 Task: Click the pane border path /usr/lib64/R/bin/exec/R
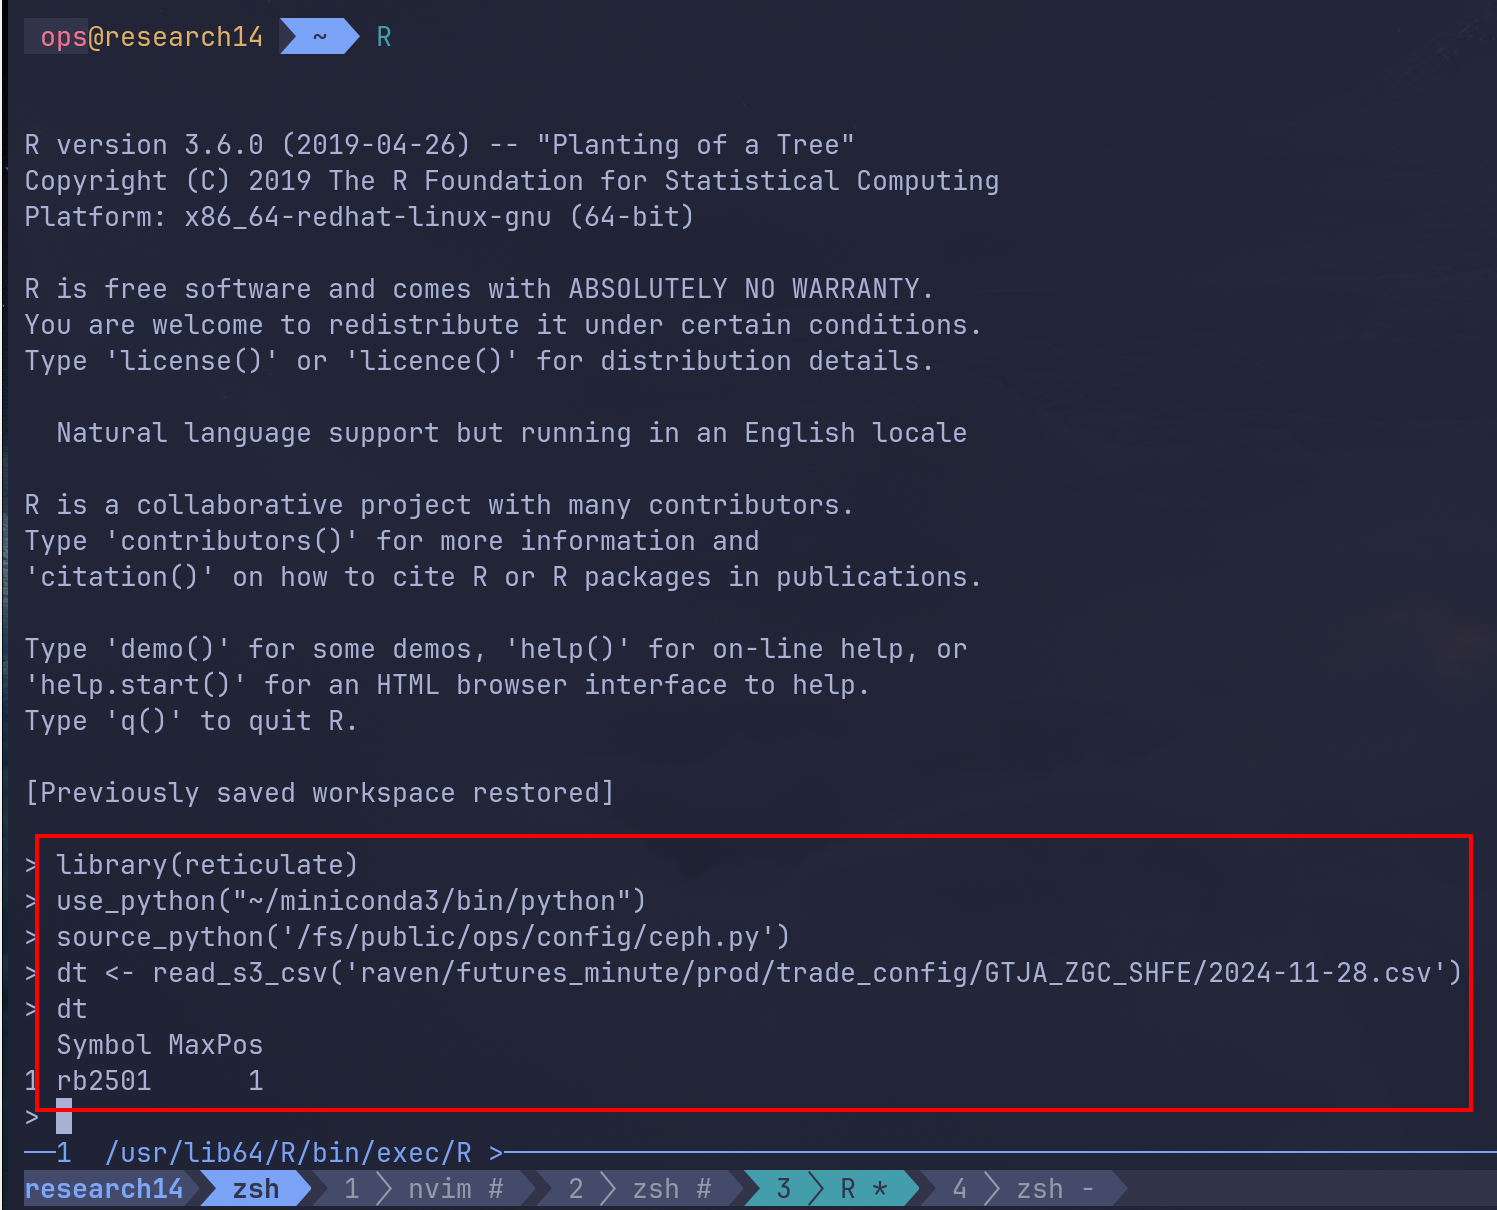[x=288, y=1153]
